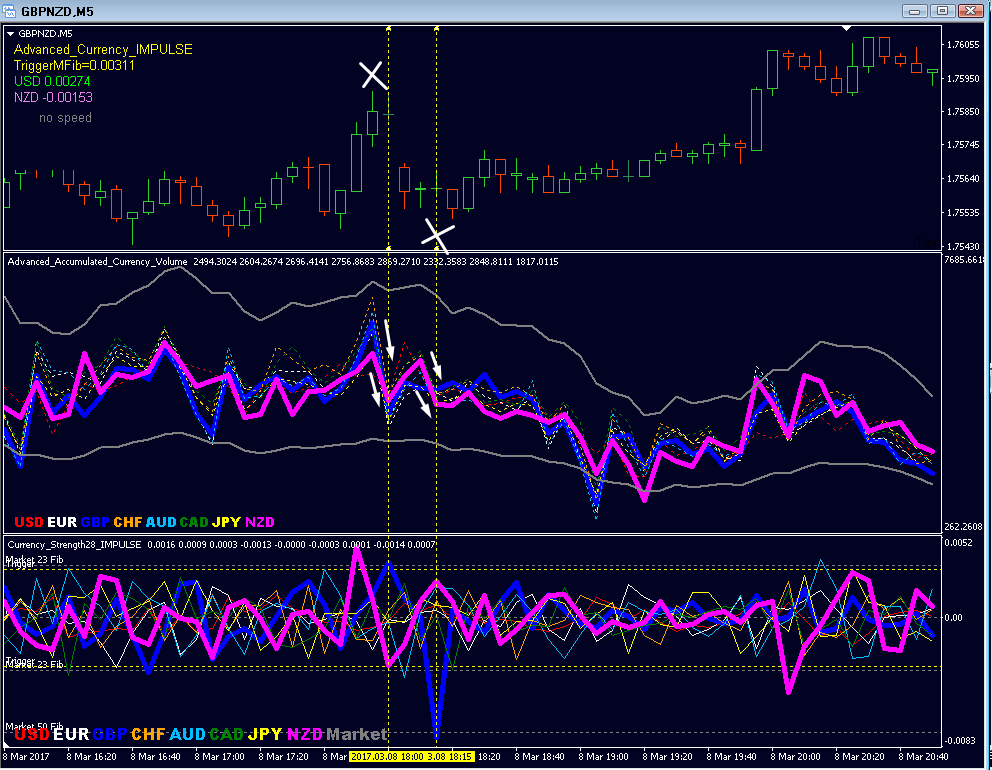This screenshot has height=770, width=992.
Task: Click the GBPNZD.M5 chart window icon
Action: 9,10
